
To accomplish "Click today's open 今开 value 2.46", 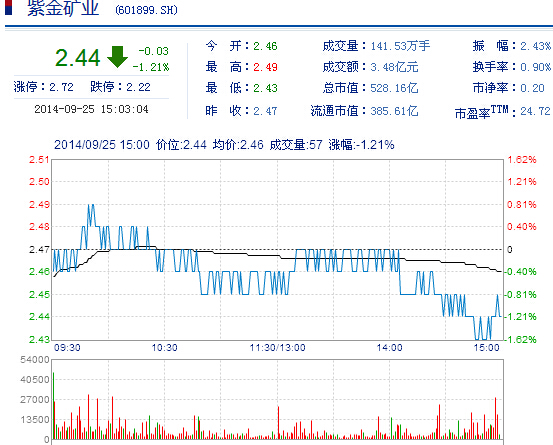I will (265, 46).
